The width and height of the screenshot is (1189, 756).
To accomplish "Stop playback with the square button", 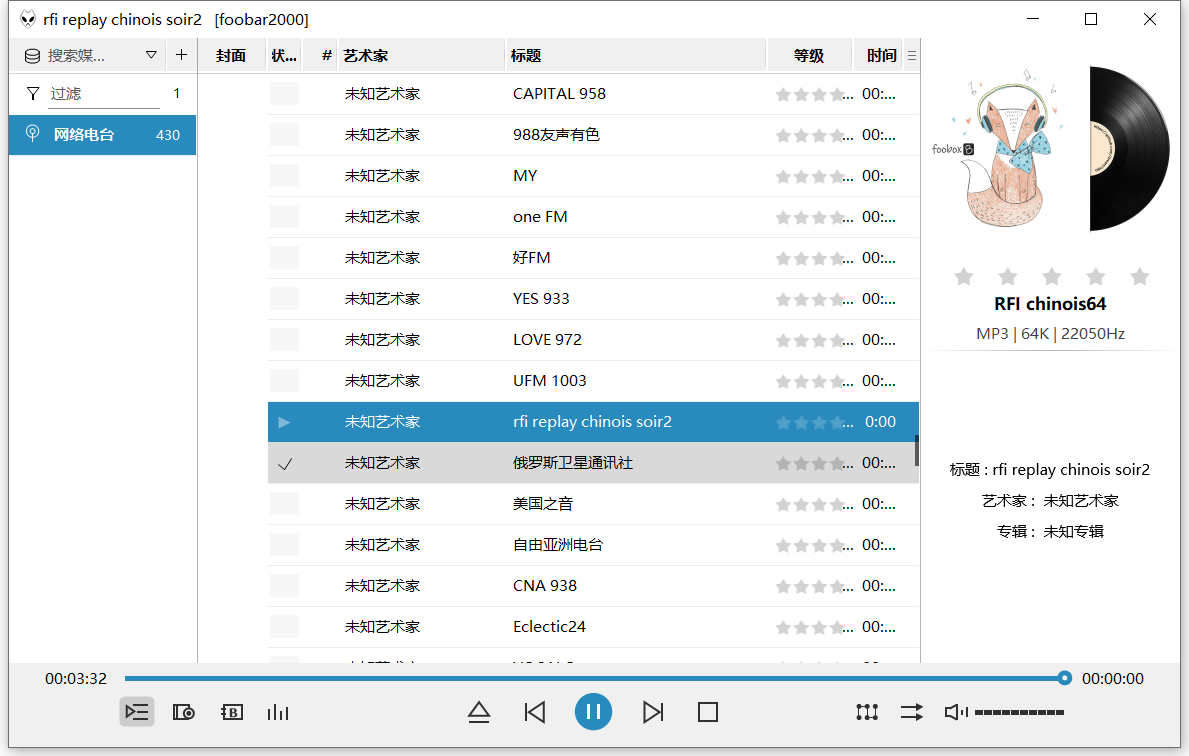I will 708,712.
